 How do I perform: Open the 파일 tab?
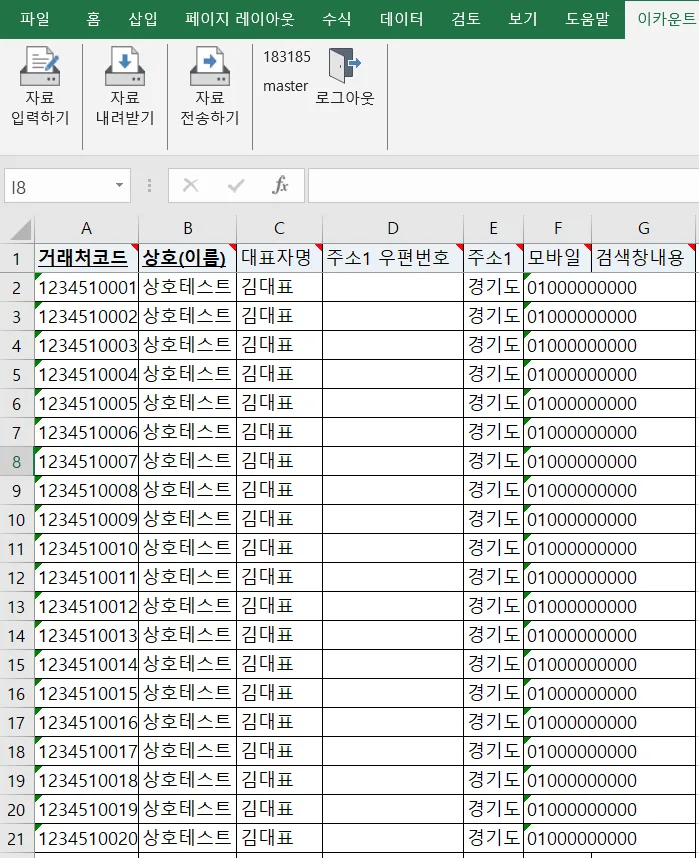pos(34,19)
